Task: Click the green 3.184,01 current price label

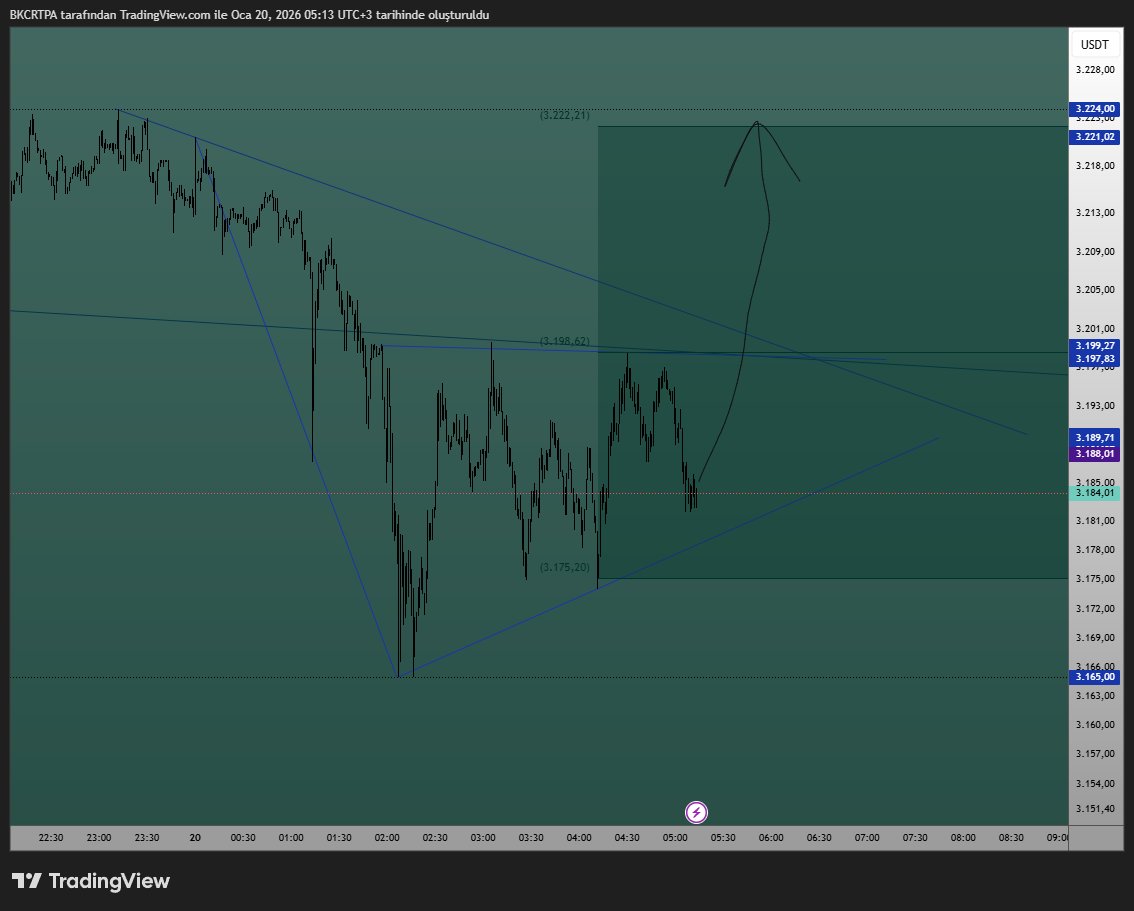Action: 1094,493
